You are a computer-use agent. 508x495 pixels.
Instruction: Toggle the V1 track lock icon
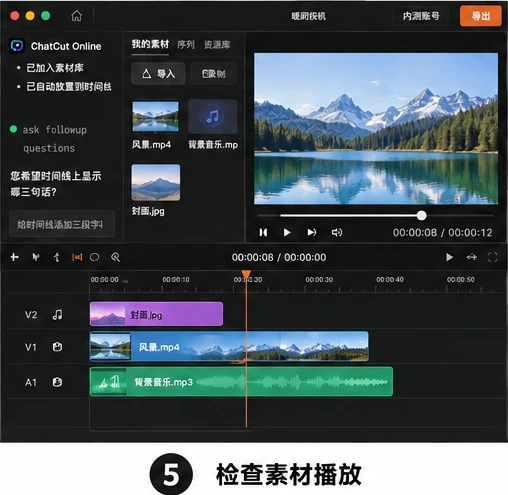pyautogui.click(x=57, y=347)
